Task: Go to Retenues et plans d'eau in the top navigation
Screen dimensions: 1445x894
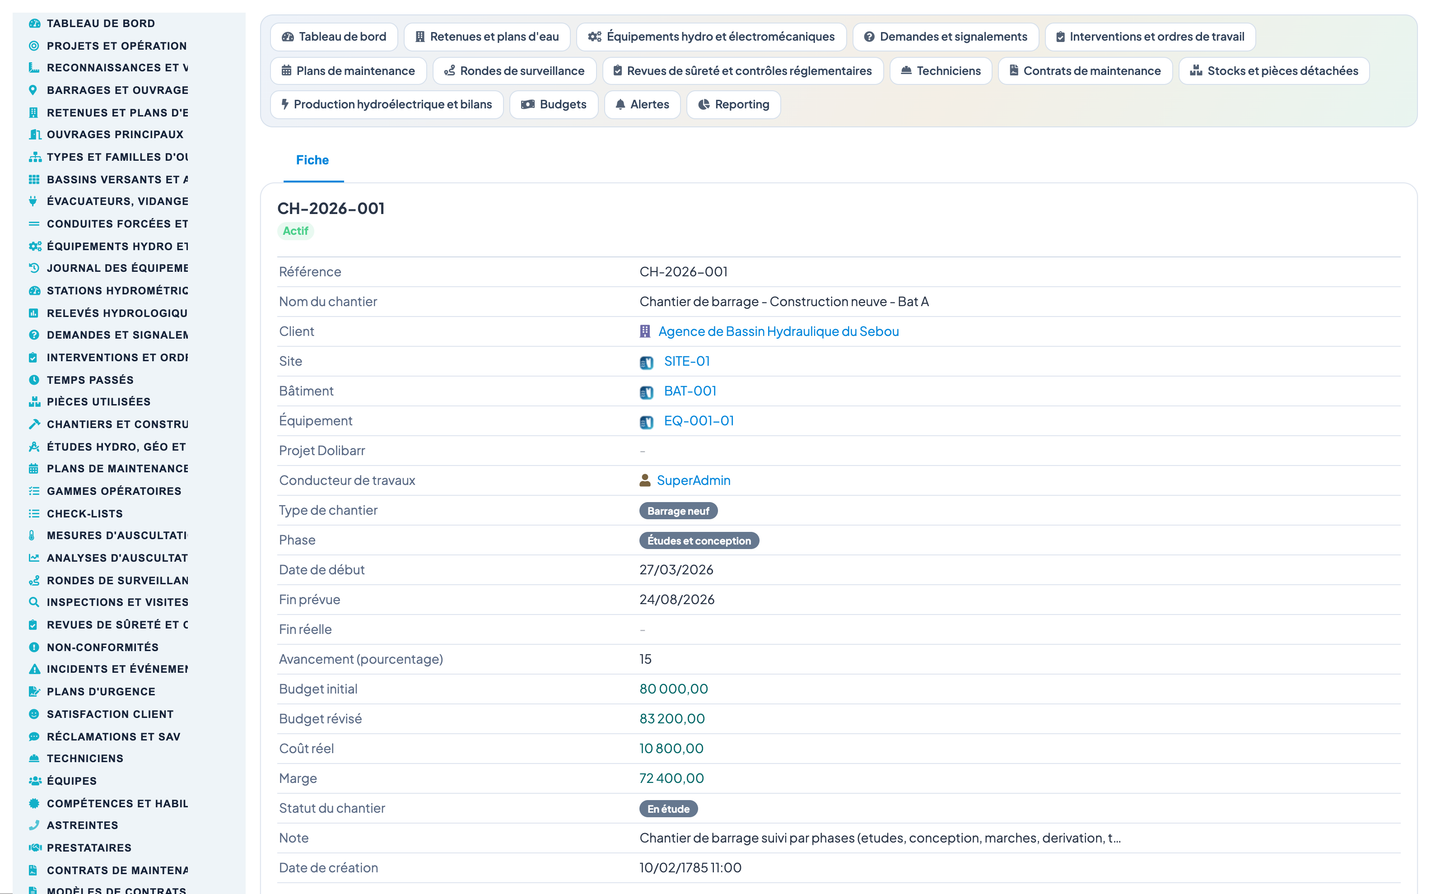Action: pyautogui.click(x=487, y=37)
